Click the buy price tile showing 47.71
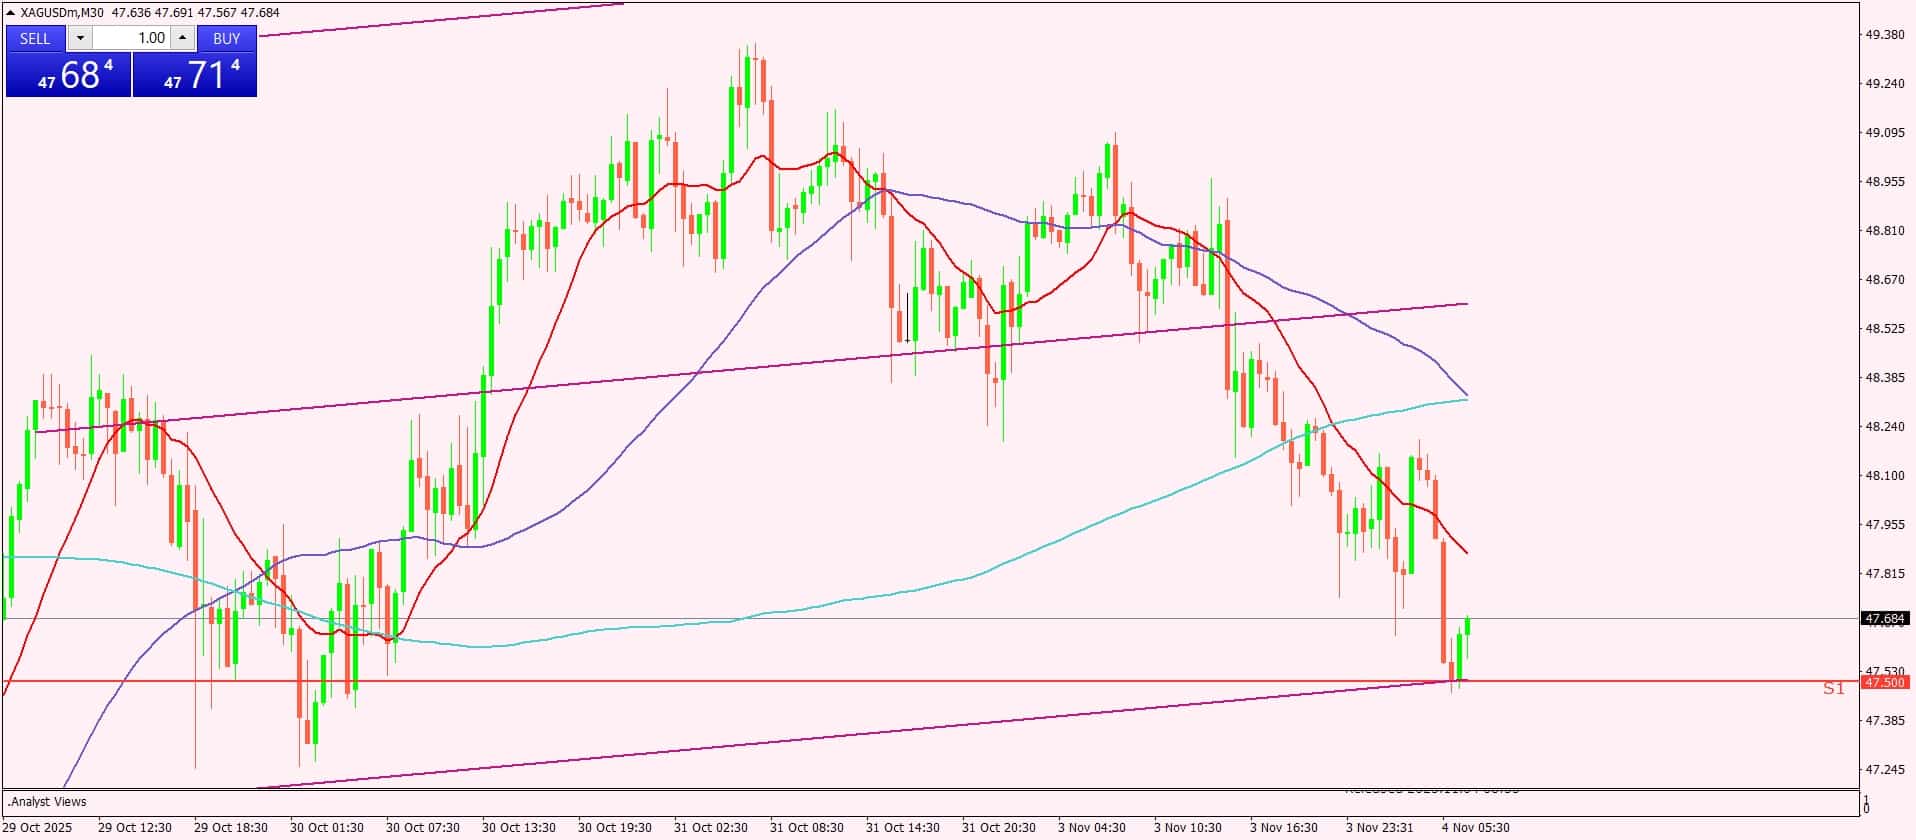 pyautogui.click(x=195, y=75)
